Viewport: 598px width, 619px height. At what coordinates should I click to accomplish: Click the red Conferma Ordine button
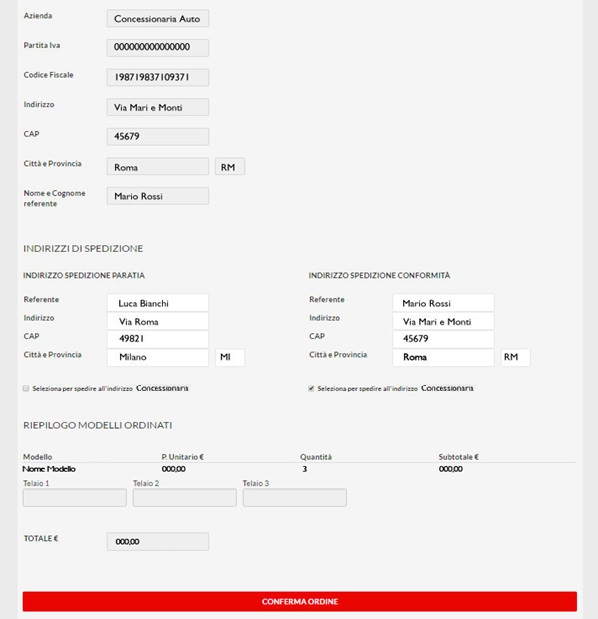tap(300, 601)
